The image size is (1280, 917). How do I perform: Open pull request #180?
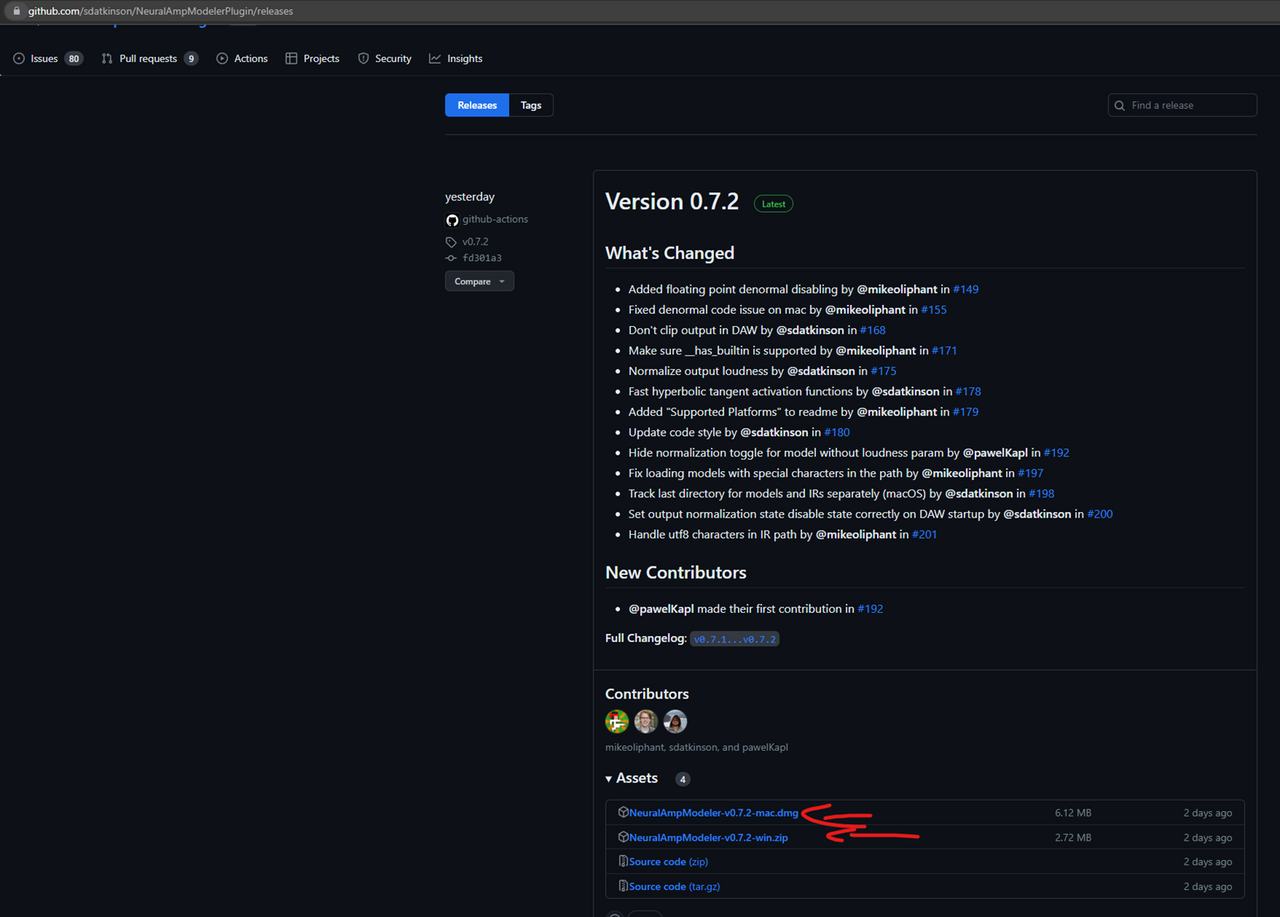click(837, 432)
